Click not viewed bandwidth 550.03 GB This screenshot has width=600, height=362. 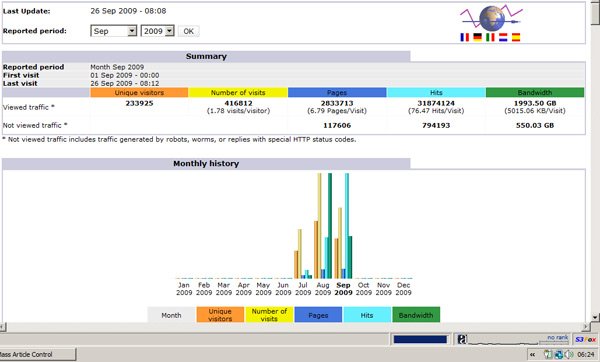coord(535,125)
